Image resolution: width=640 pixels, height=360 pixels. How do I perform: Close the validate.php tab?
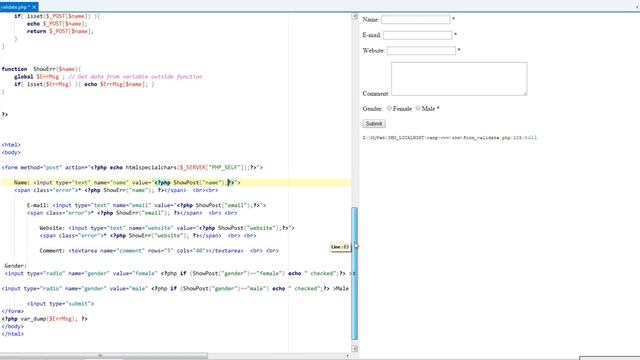[34, 7]
